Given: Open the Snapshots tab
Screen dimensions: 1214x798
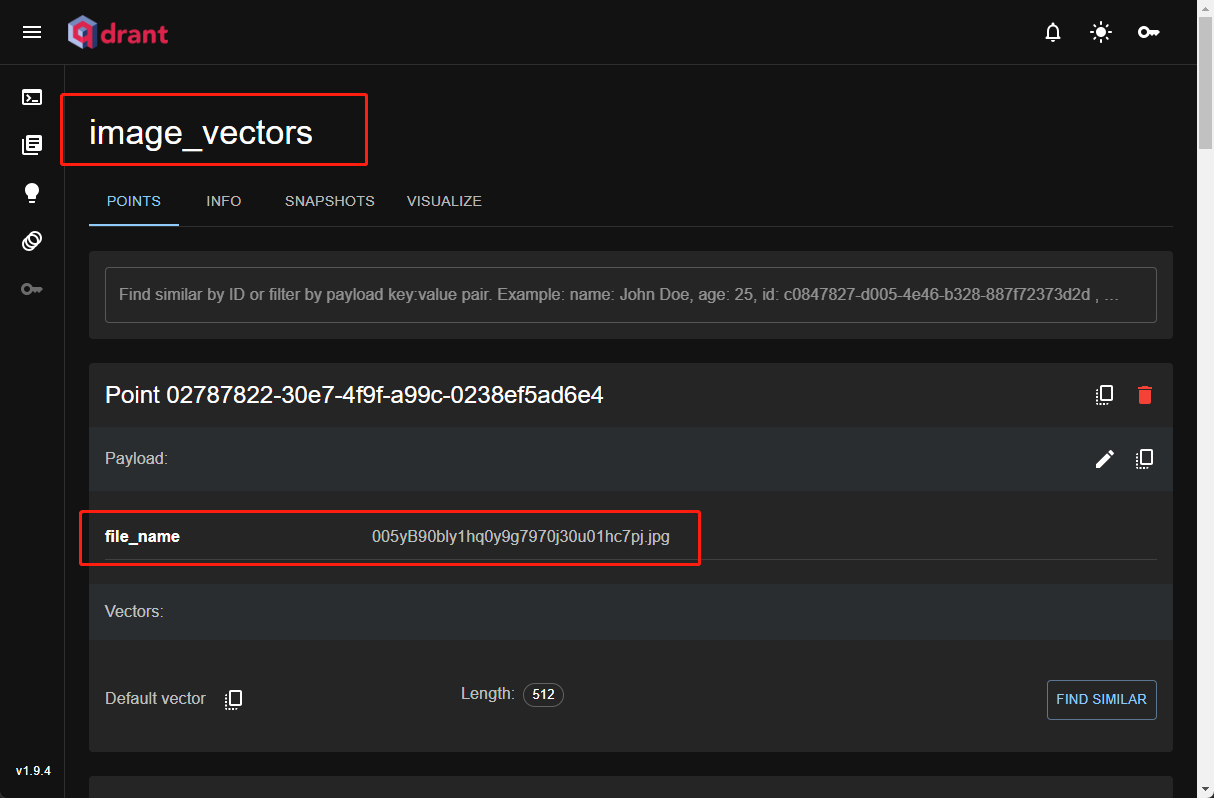Looking at the screenshot, I should 329,201.
